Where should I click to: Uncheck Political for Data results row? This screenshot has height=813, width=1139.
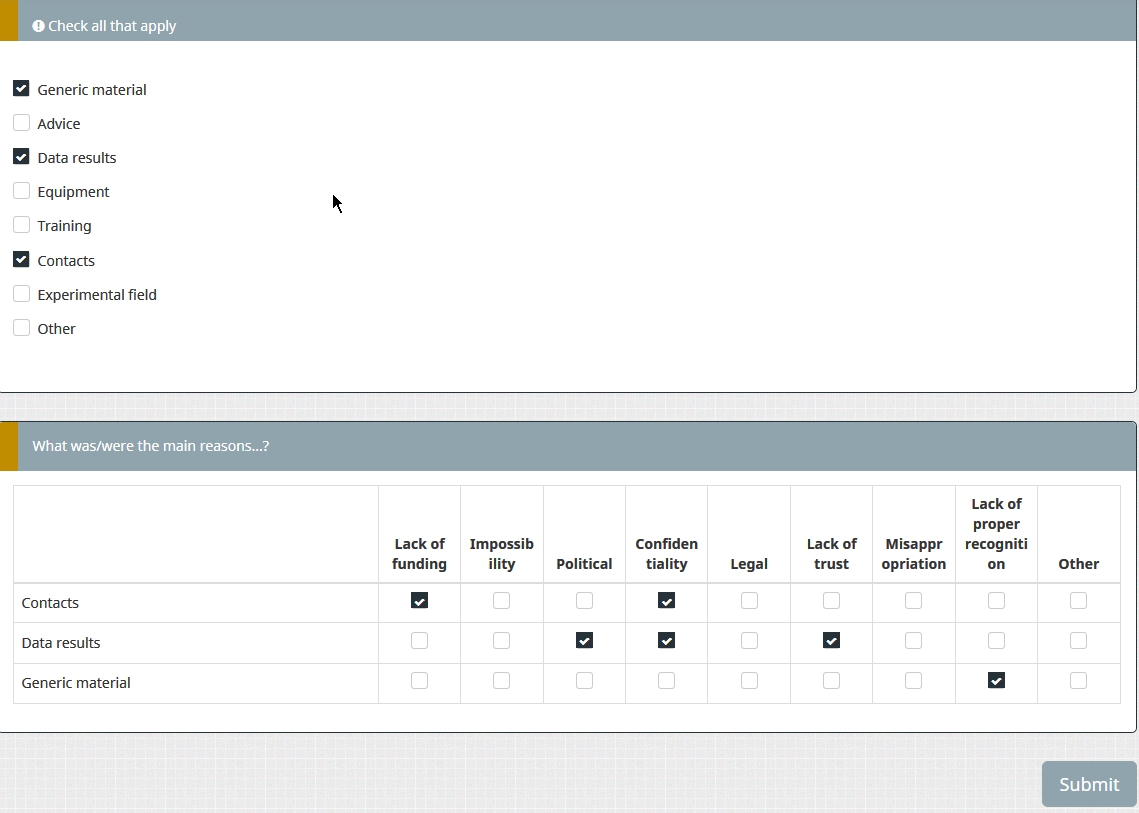[584, 641]
